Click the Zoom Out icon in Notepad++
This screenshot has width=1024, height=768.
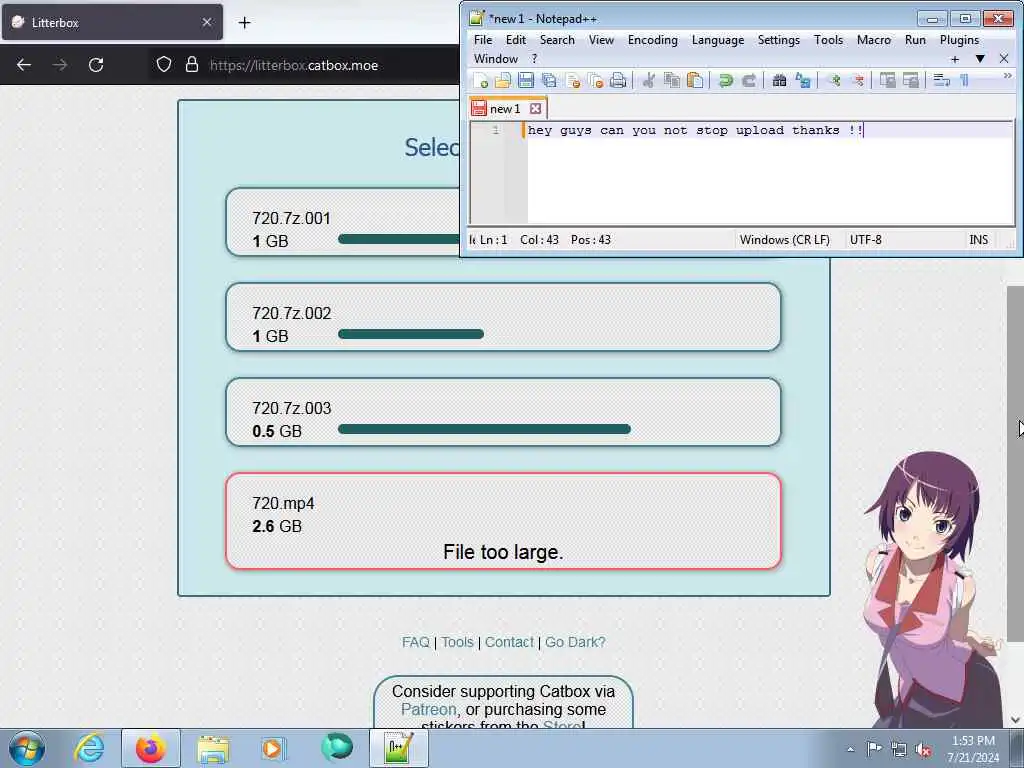857,80
